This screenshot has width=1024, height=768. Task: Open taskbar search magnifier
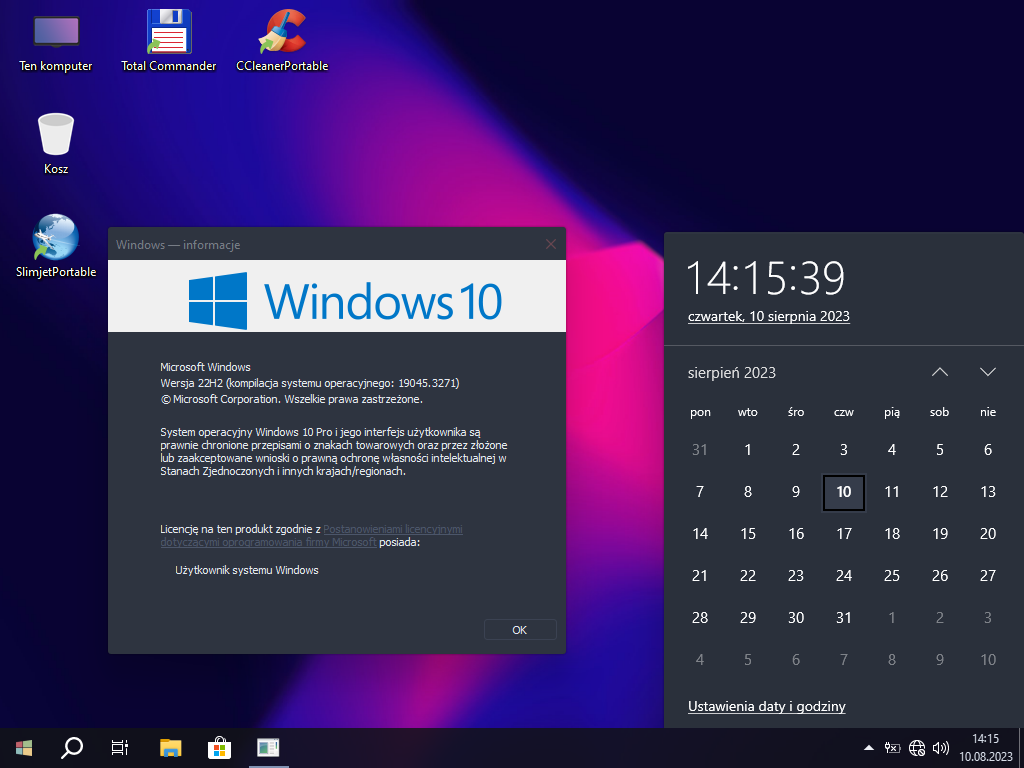coord(72,747)
